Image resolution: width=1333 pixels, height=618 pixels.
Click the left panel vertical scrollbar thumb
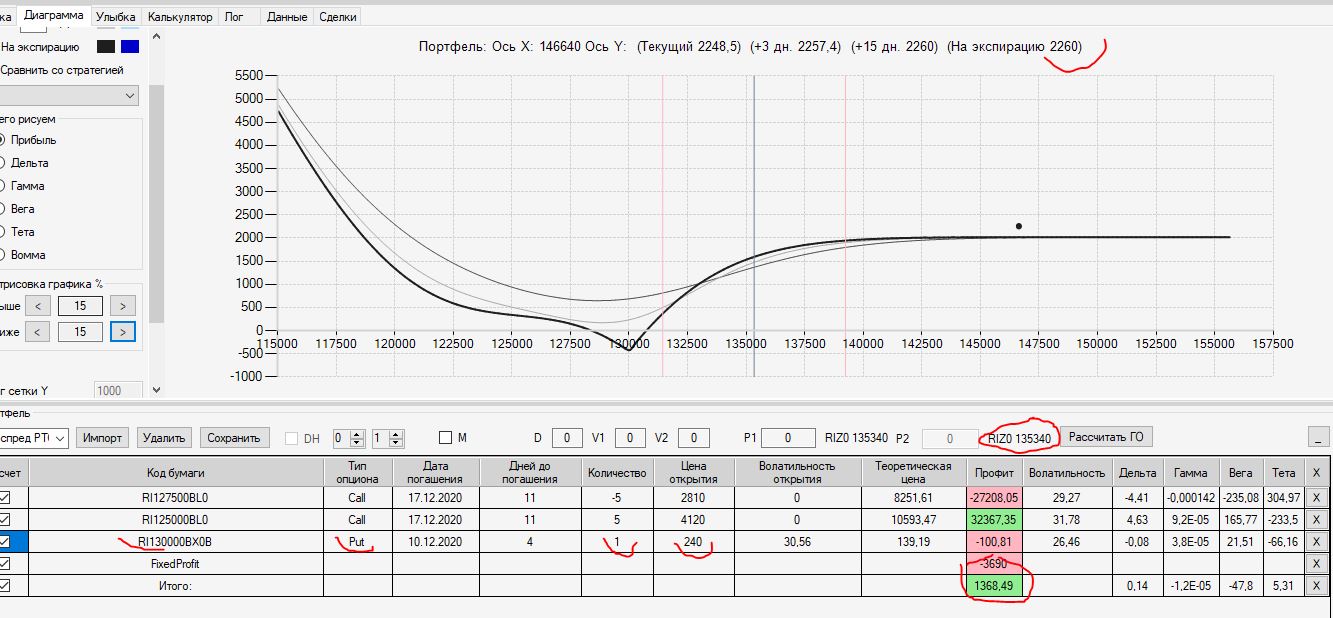click(155, 205)
